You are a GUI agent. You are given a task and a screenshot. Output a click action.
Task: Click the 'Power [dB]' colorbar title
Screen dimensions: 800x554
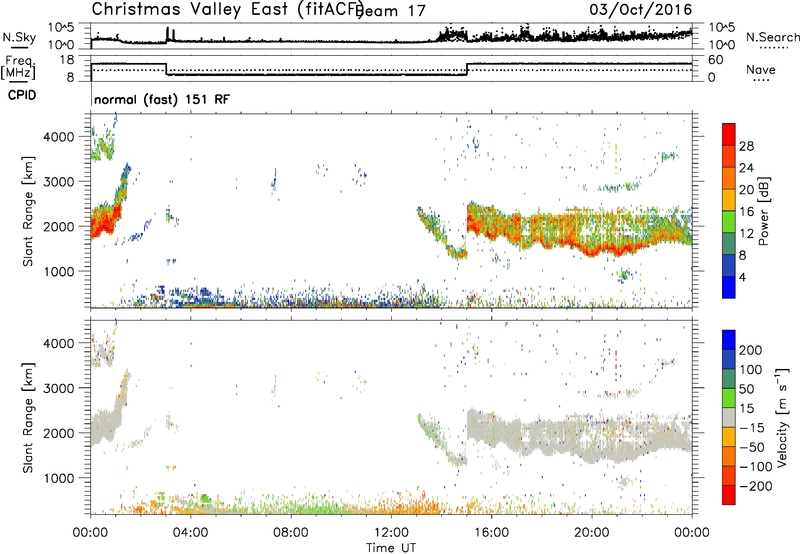[x=764, y=211]
